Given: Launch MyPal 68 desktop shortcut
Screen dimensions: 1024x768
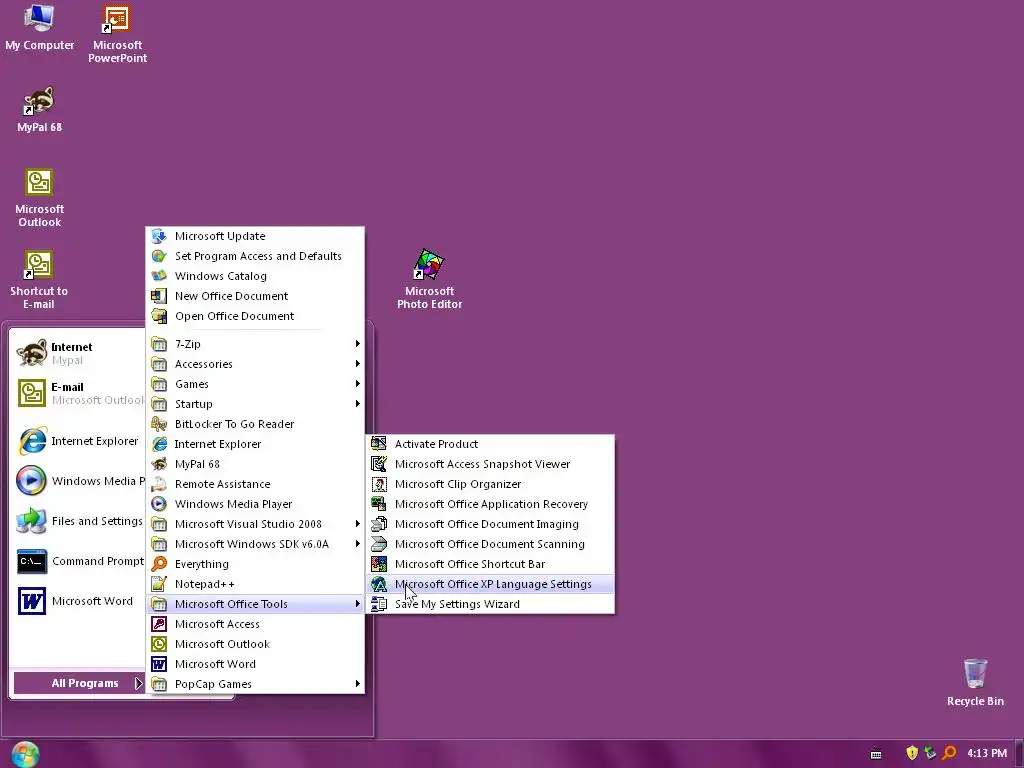Looking at the screenshot, I should (39, 110).
